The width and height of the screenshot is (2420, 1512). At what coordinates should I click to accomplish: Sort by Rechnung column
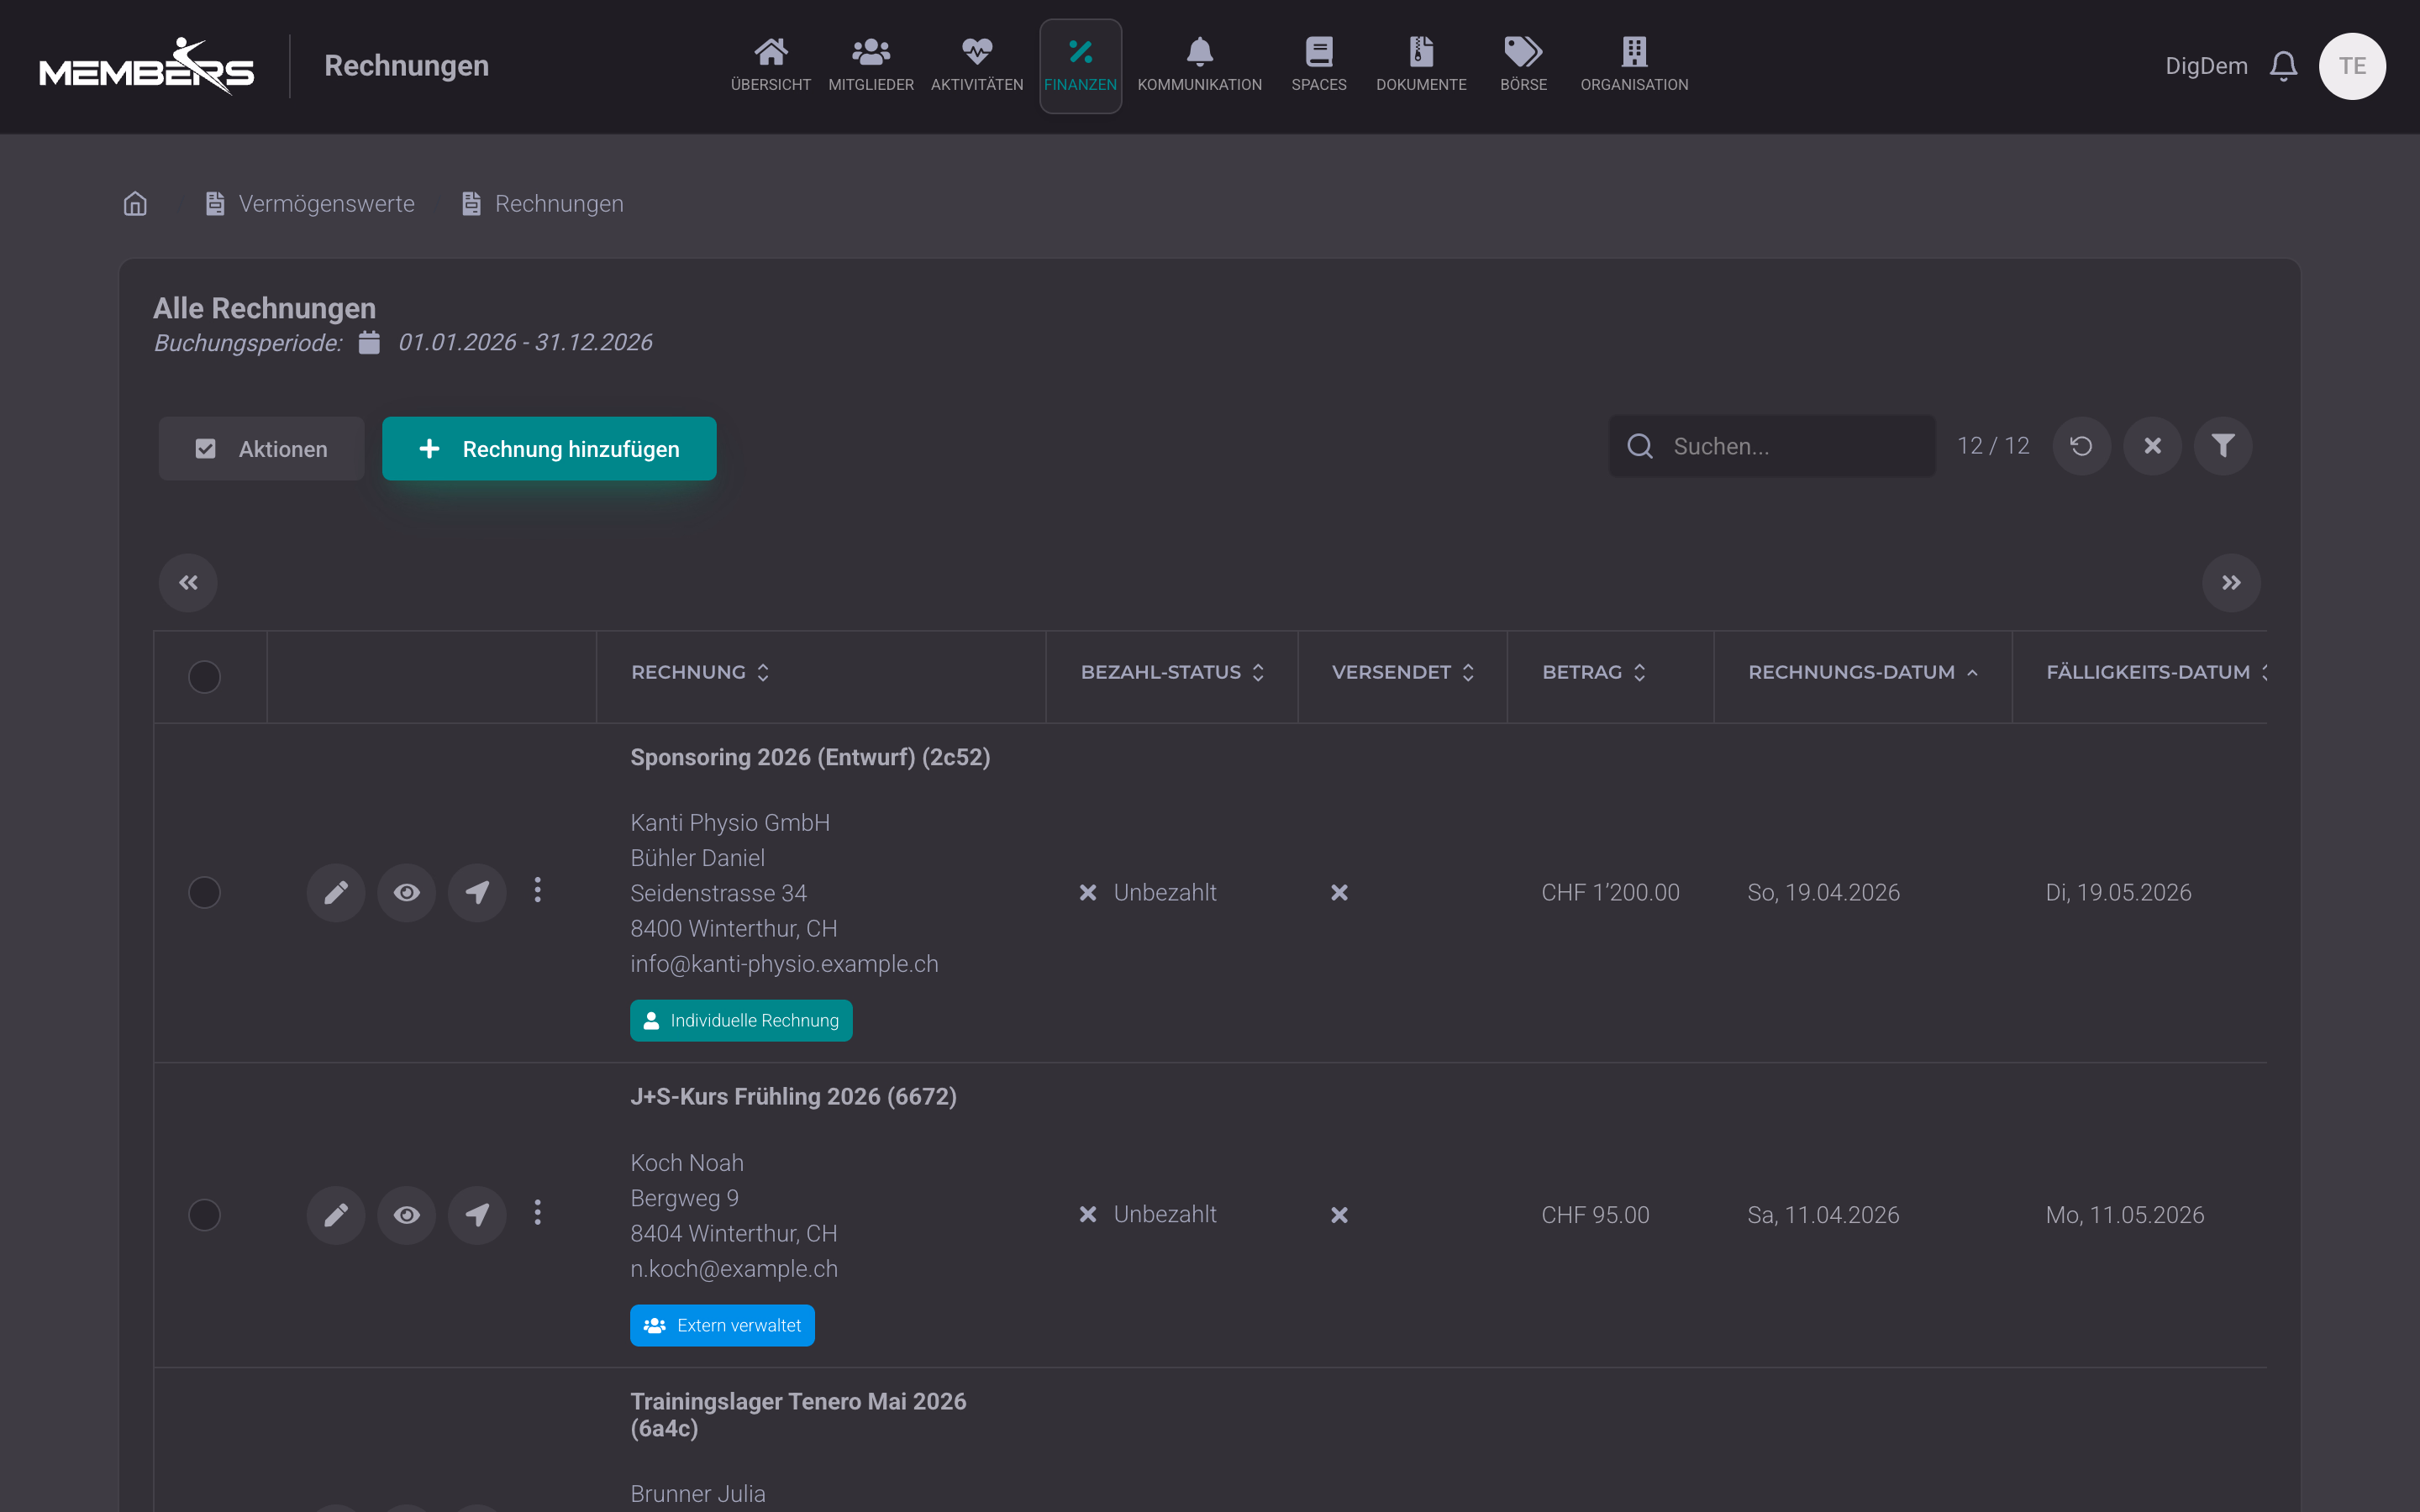[700, 672]
